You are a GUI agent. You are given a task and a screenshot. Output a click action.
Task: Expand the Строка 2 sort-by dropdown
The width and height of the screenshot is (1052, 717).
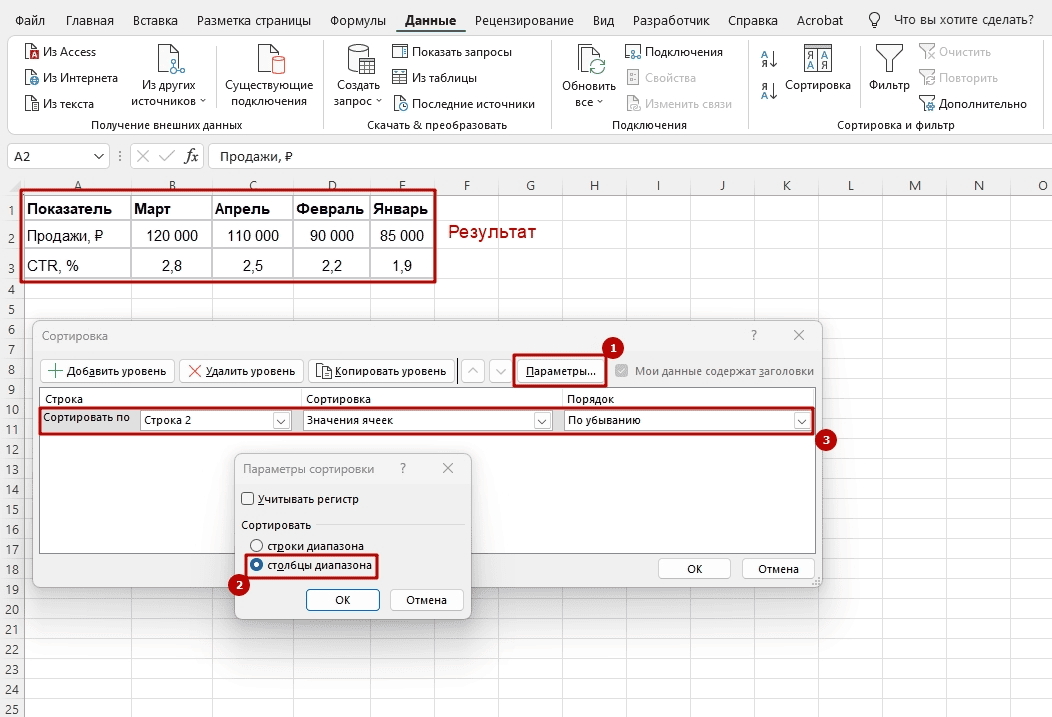coord(281,421)
